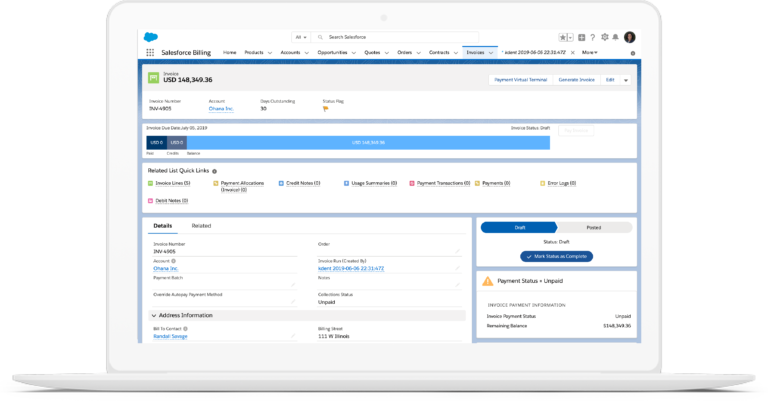This screenshot has height=401, width=768.
Task: Edit the Notes field pencil icon
Action: [x=457, y=284]
